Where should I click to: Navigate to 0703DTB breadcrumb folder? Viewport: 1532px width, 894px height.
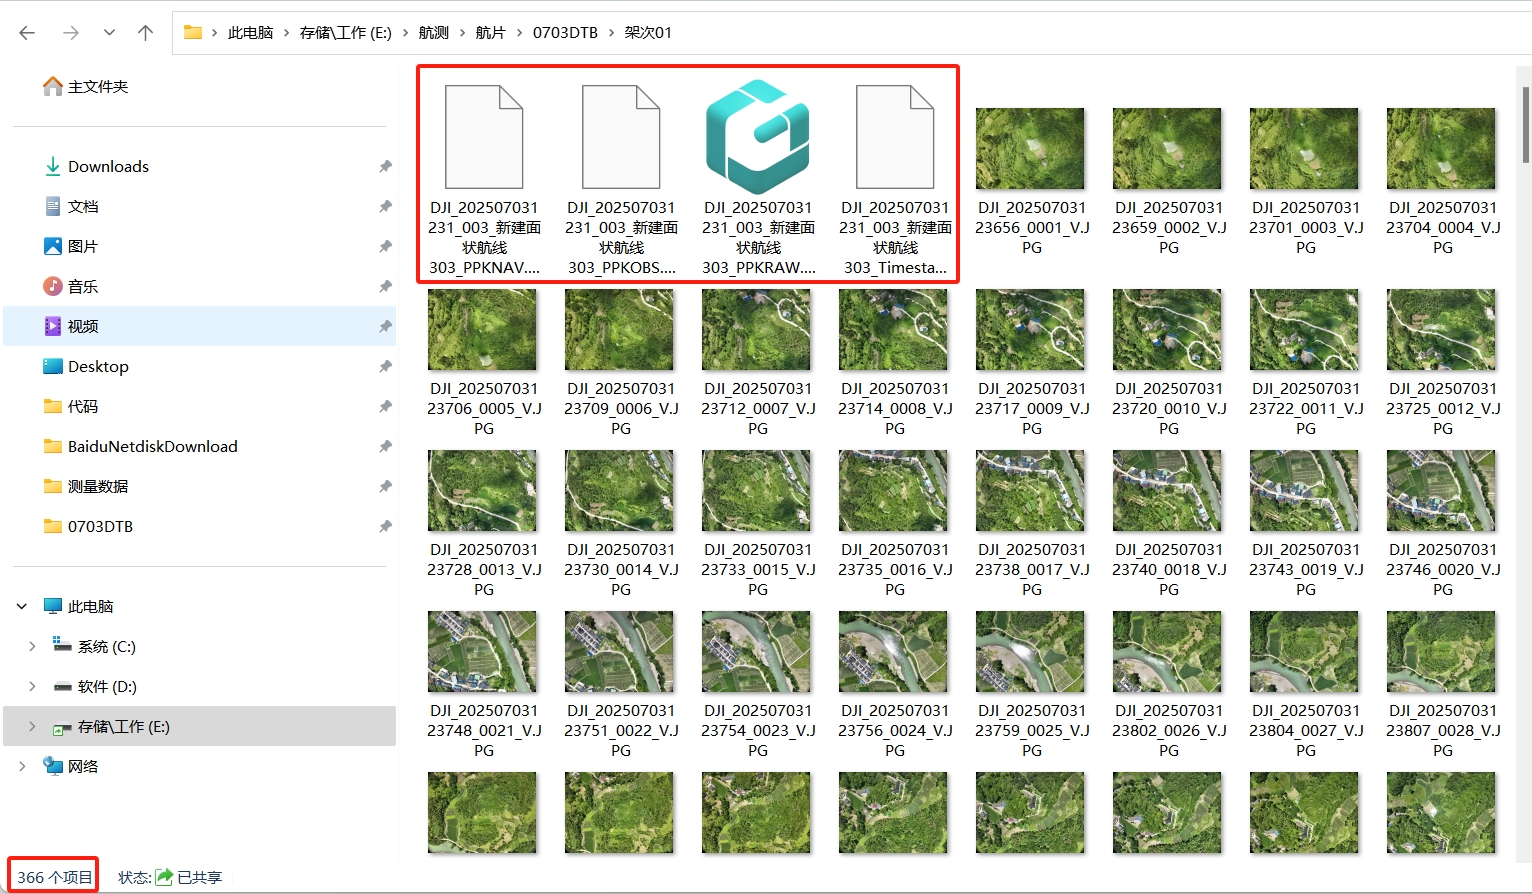point(565,32)
